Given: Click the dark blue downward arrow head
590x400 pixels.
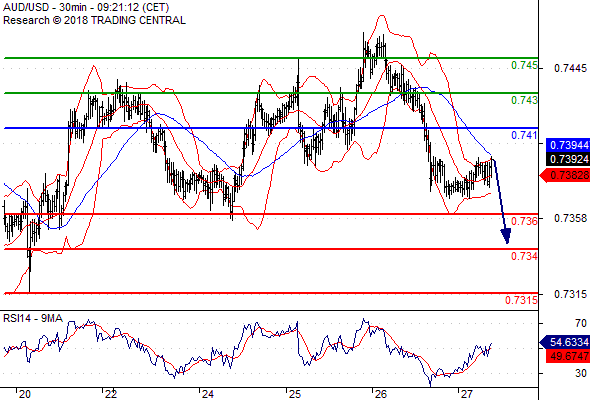Looking at the screenshot, I should pyautogui.click(x=506, y=236).
